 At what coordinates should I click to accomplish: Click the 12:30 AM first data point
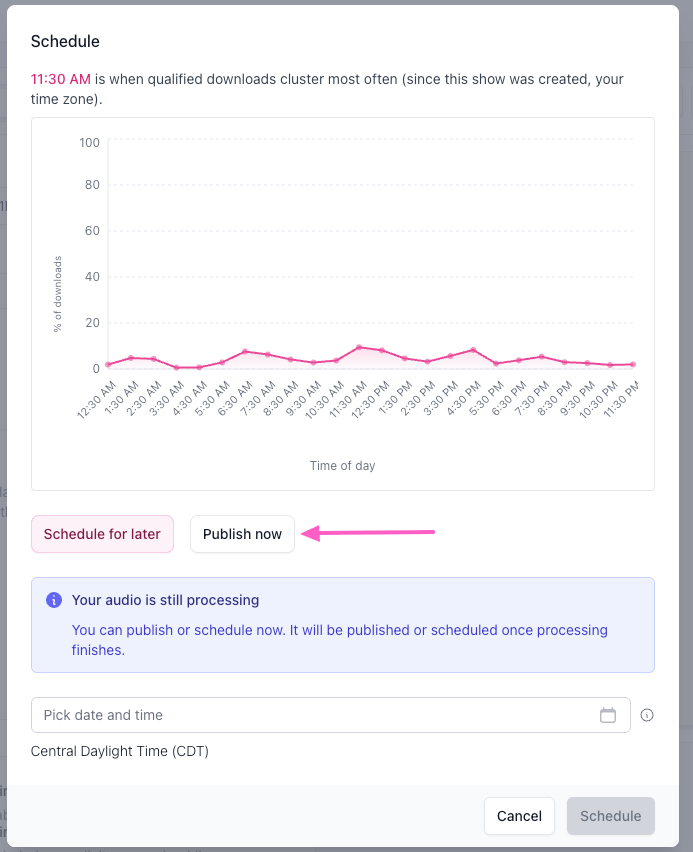pyautogui.click(x=108, y=365)
